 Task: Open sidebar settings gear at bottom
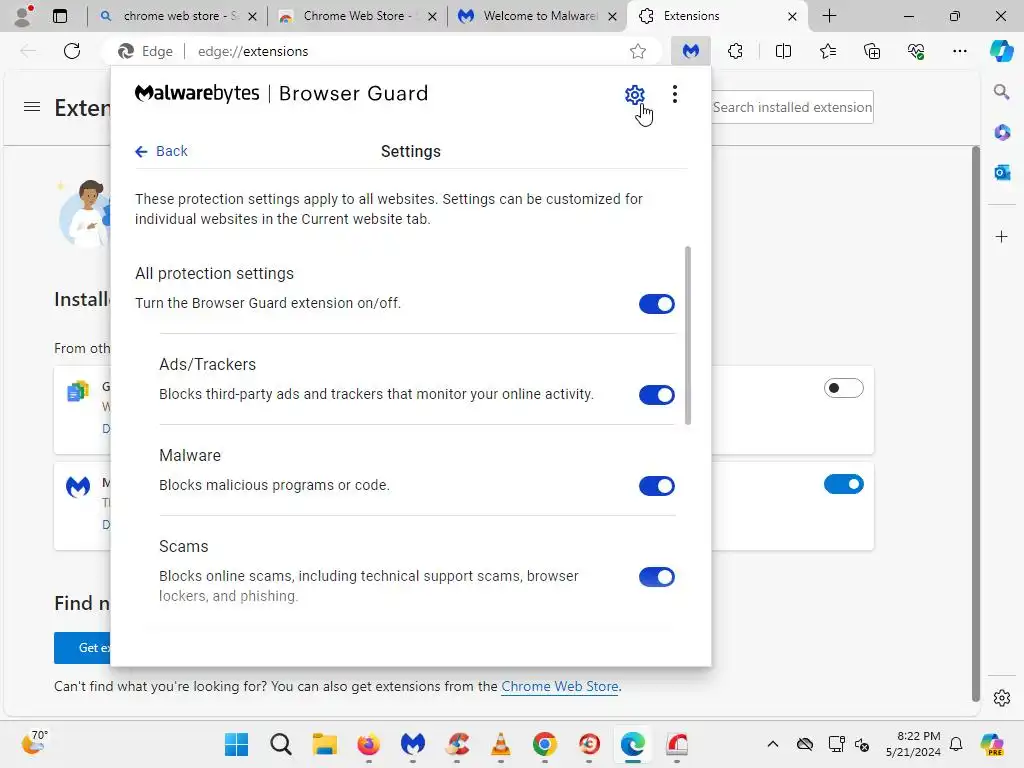[1002, 698]
